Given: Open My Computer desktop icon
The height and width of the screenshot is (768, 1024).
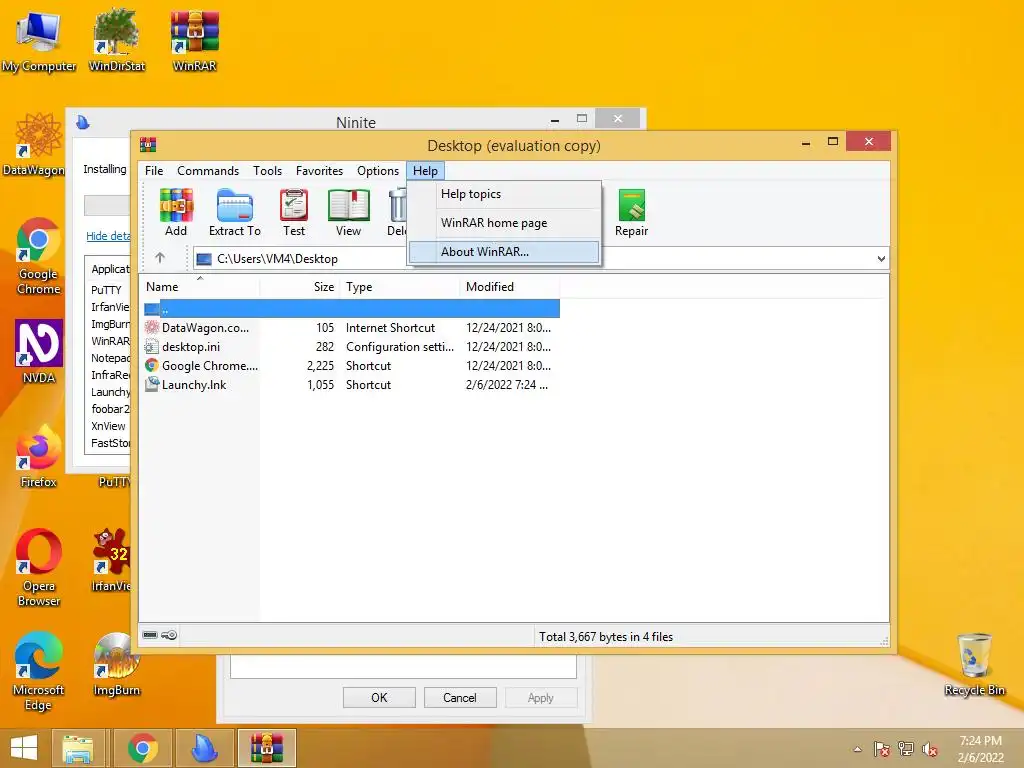Looking at the screenshot, I should [x=39, y=42].
